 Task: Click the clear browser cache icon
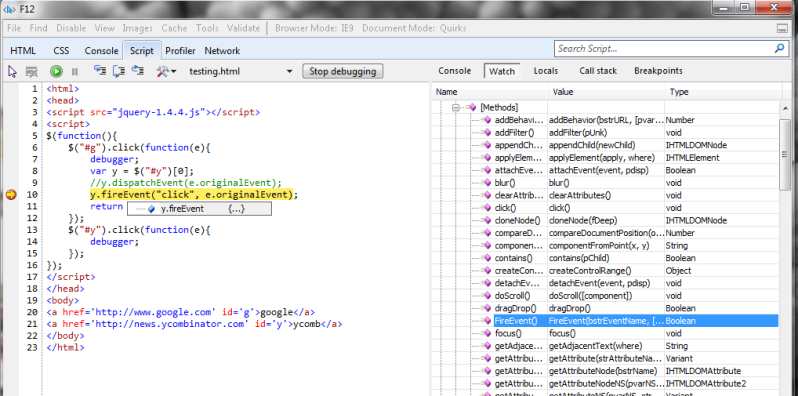click(x=32, y=71)
